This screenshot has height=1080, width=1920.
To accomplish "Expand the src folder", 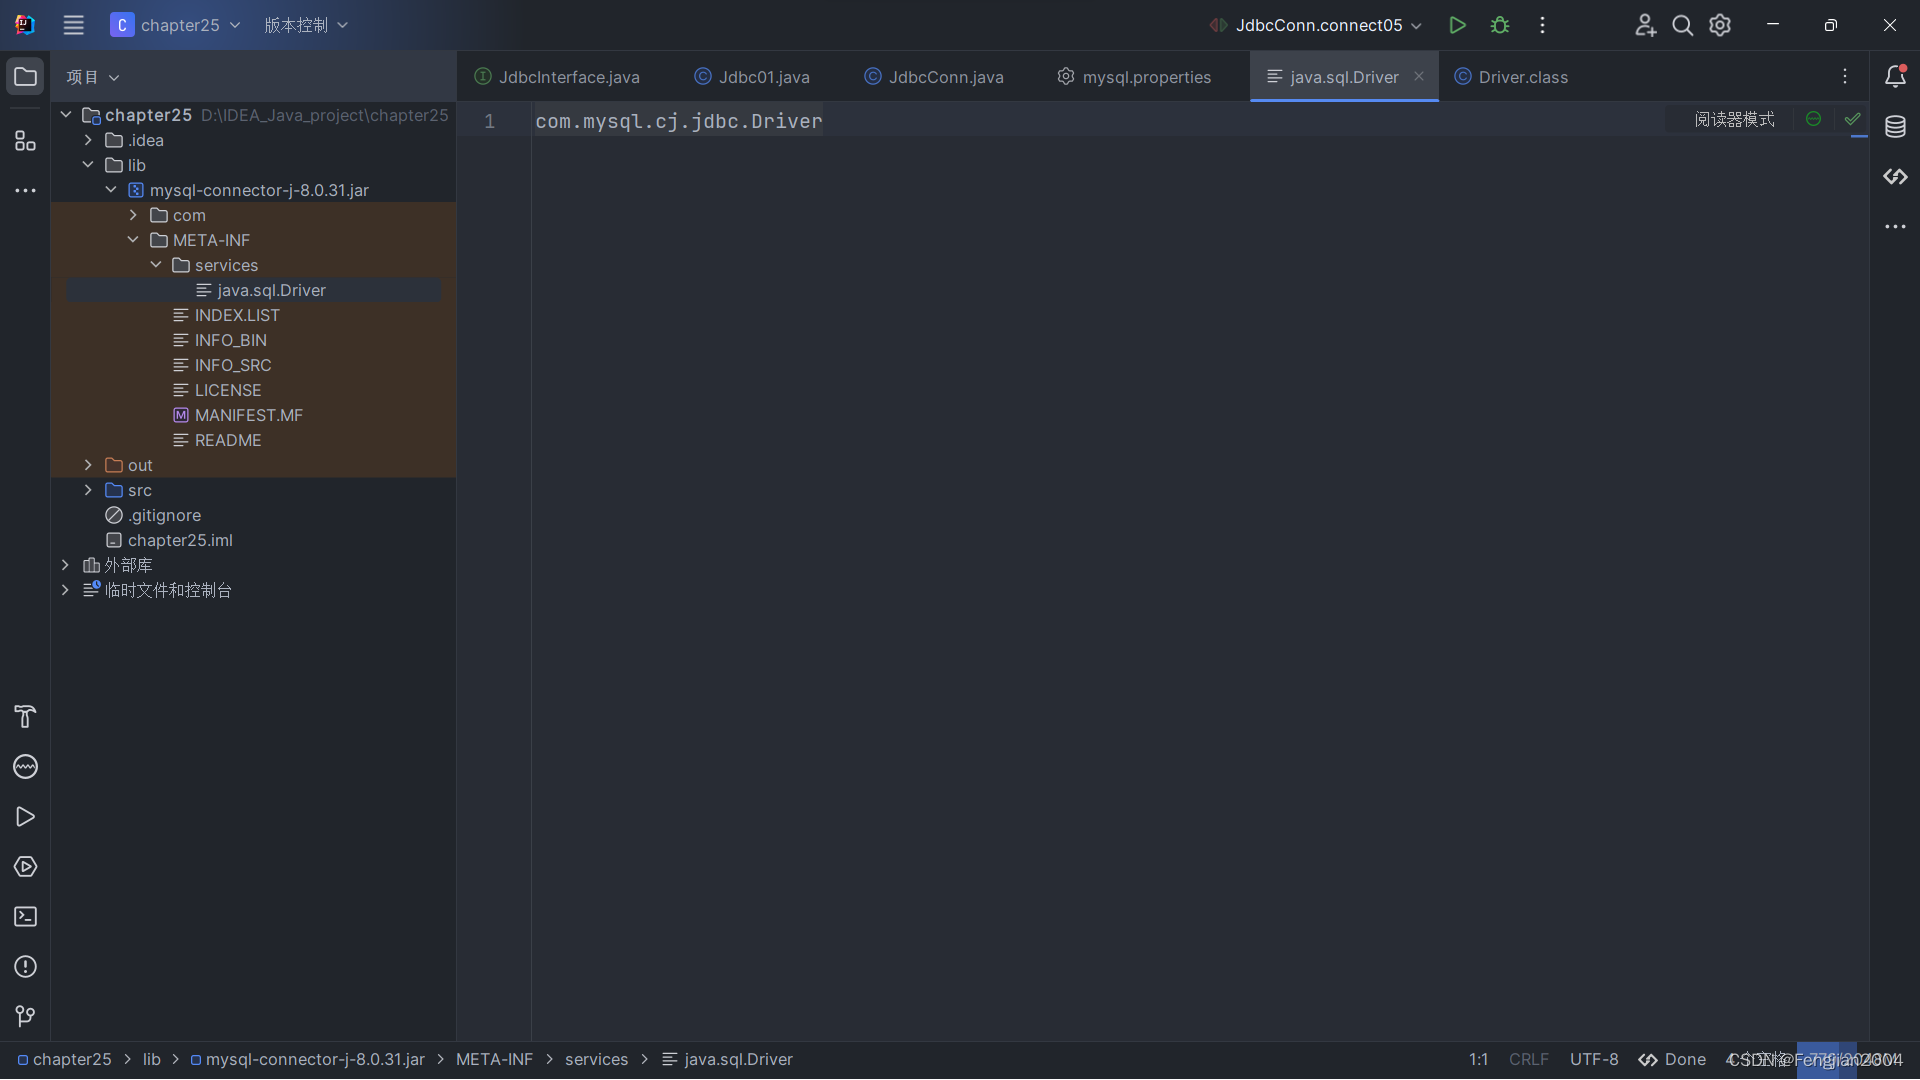I will 88,490.
